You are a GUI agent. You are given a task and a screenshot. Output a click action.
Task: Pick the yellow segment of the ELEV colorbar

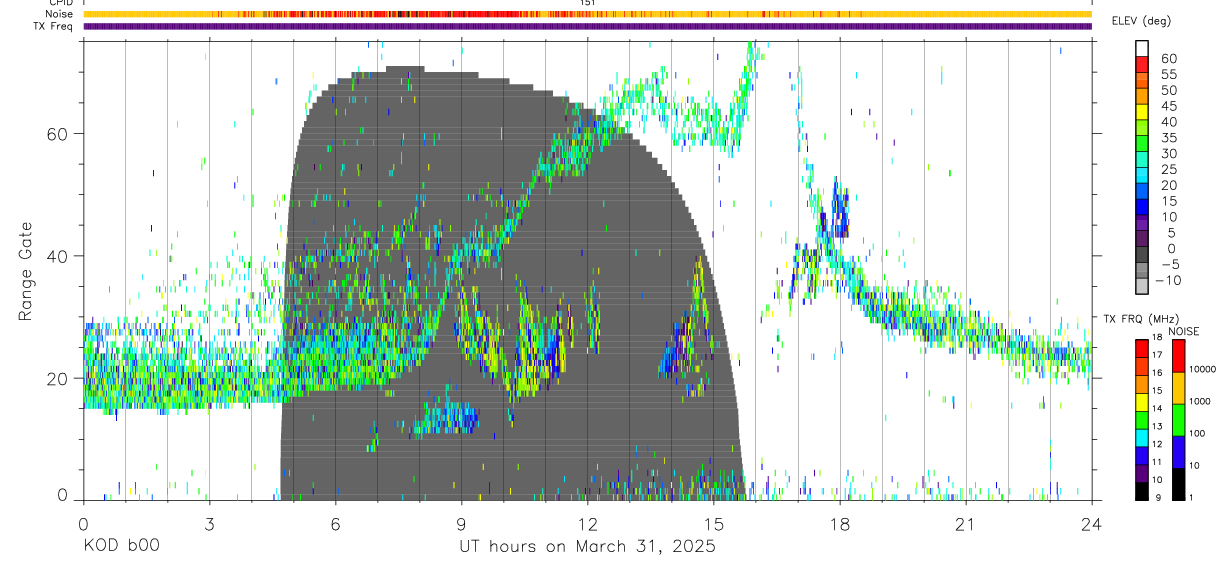[1142, 112]
